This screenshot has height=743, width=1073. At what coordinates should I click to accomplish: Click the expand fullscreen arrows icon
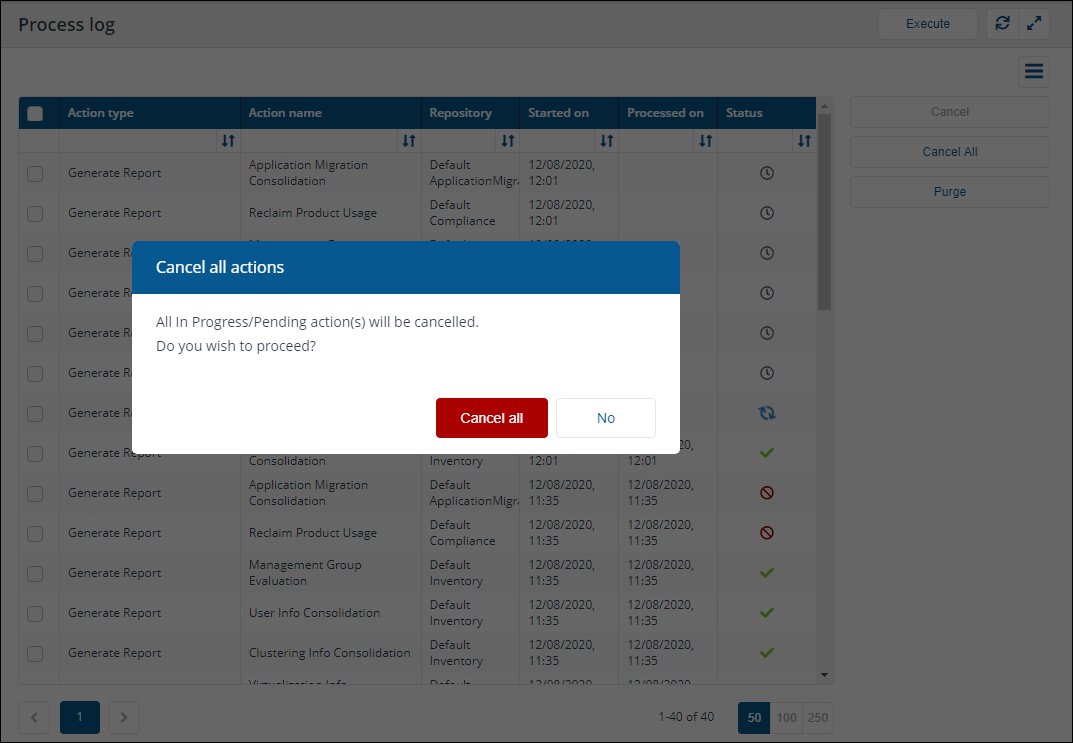(x=1033, y=24)
